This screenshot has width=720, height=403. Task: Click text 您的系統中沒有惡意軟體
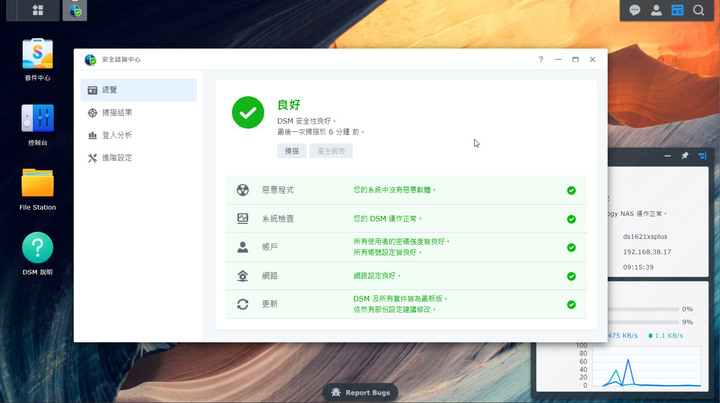pyautogui.click(x=394, y=190)
